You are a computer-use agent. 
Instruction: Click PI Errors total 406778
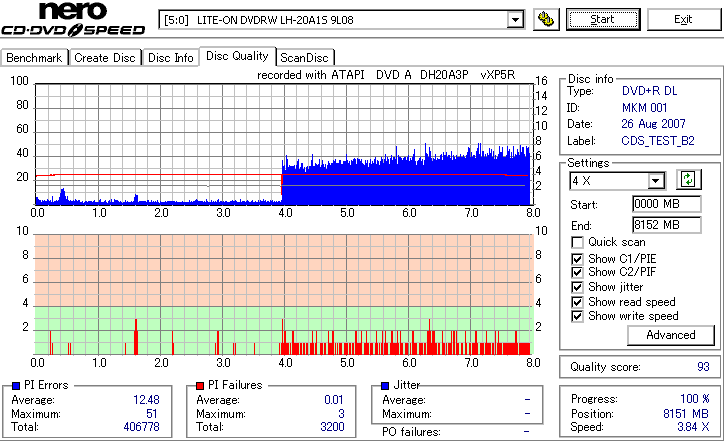(x=141, y=427)
